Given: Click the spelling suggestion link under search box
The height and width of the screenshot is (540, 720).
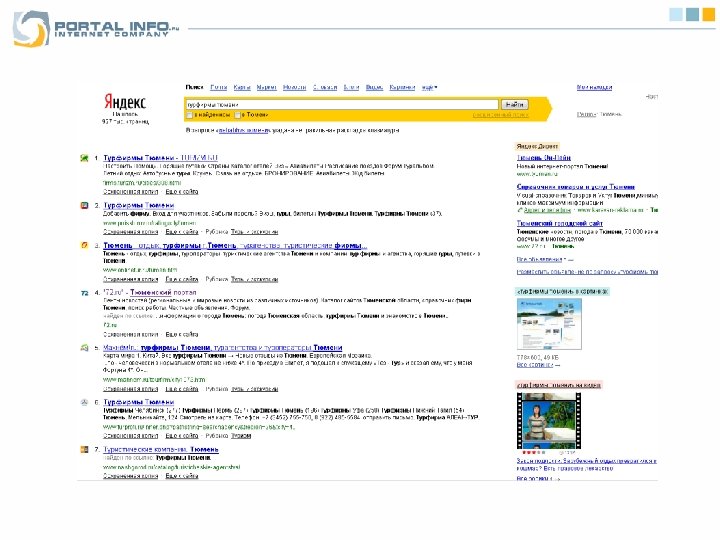Looking at the screenshot, I should tap(242, 130).
